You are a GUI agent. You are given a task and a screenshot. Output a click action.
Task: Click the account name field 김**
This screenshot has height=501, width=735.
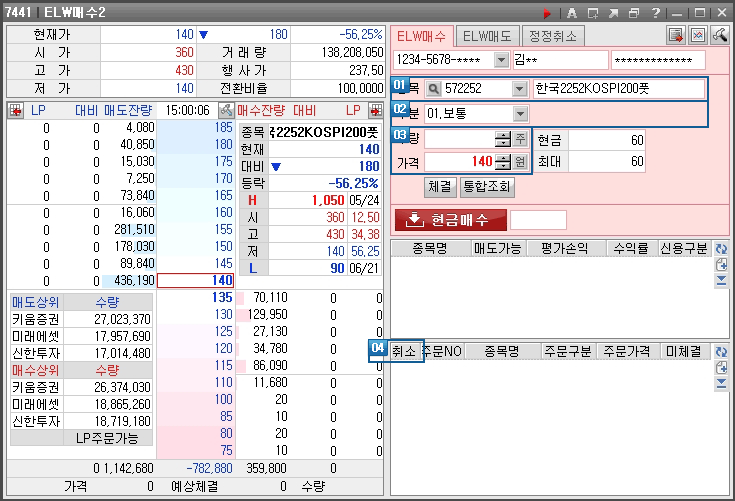coord(561,60)
